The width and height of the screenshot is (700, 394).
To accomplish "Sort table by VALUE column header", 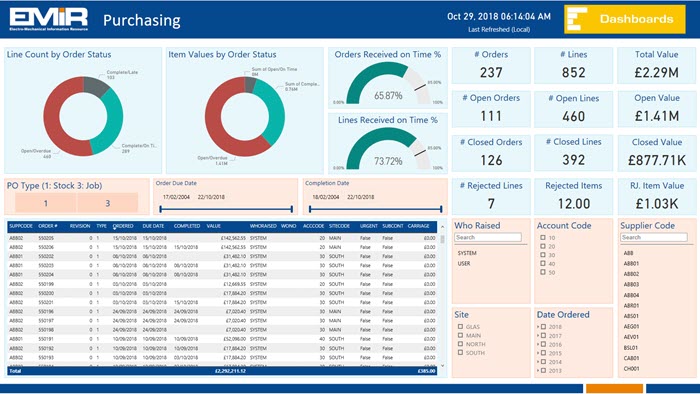I will click(x=213, y=226).
